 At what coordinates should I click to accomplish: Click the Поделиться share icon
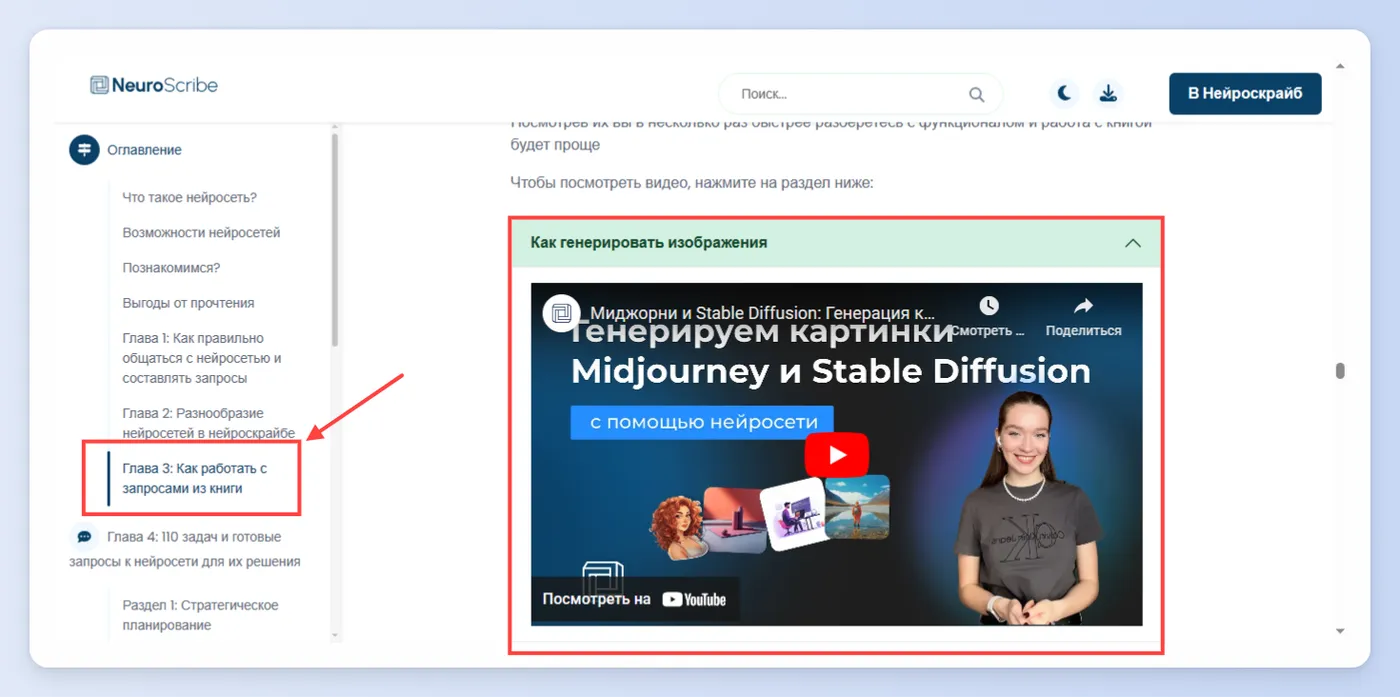tap(1083, 306)
